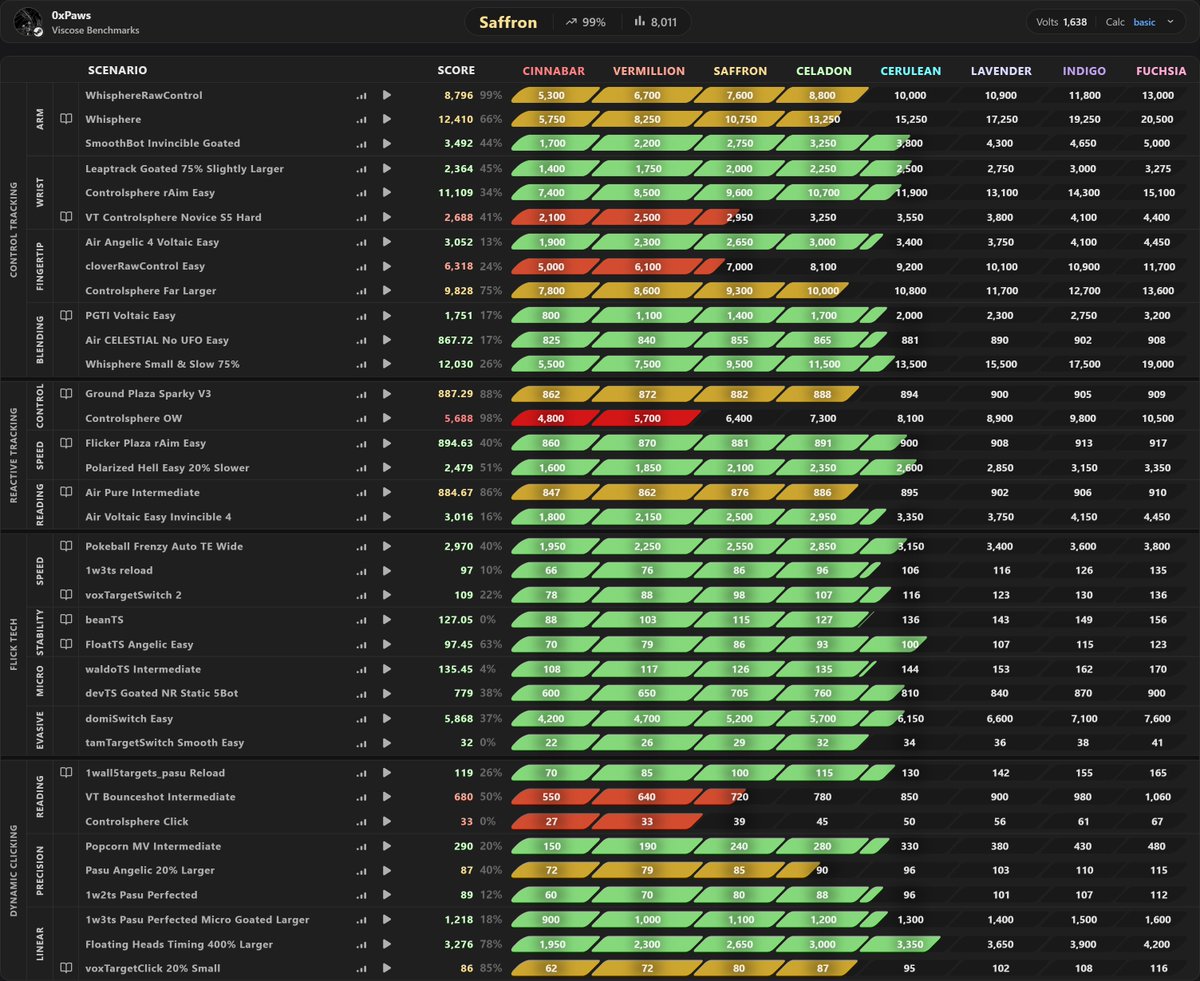Screen dimensions: 1200x981
Task: Open the book icon beside Pokeball Frenzy Auto TE Wide
Action: [66, 546]
